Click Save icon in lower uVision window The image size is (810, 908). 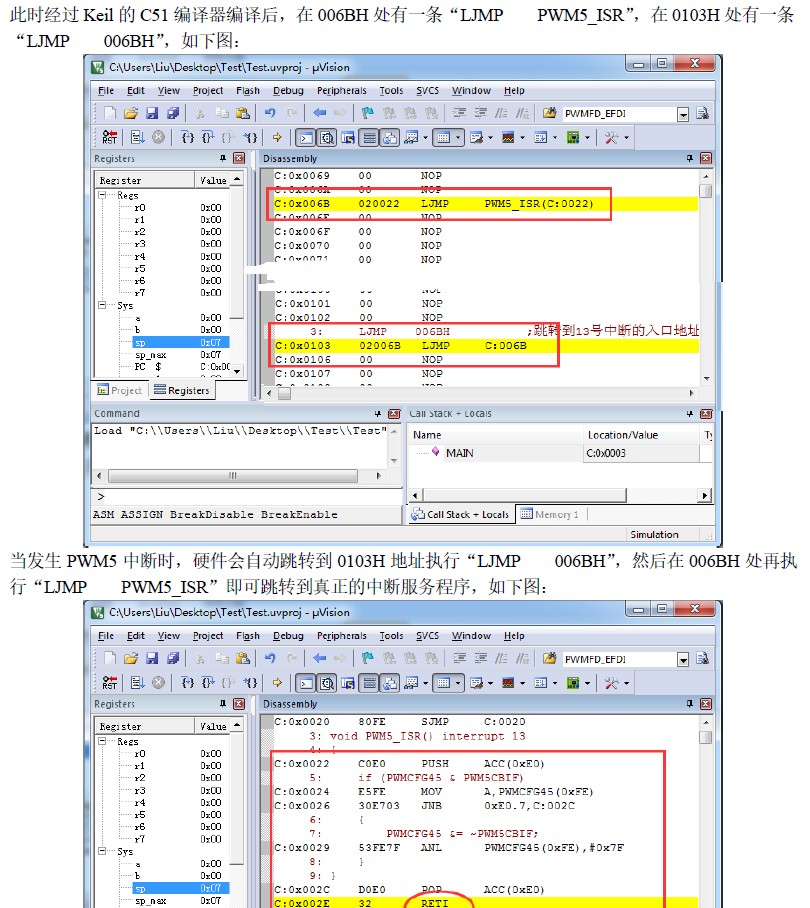pyautogui.click(x=152, y=658)
